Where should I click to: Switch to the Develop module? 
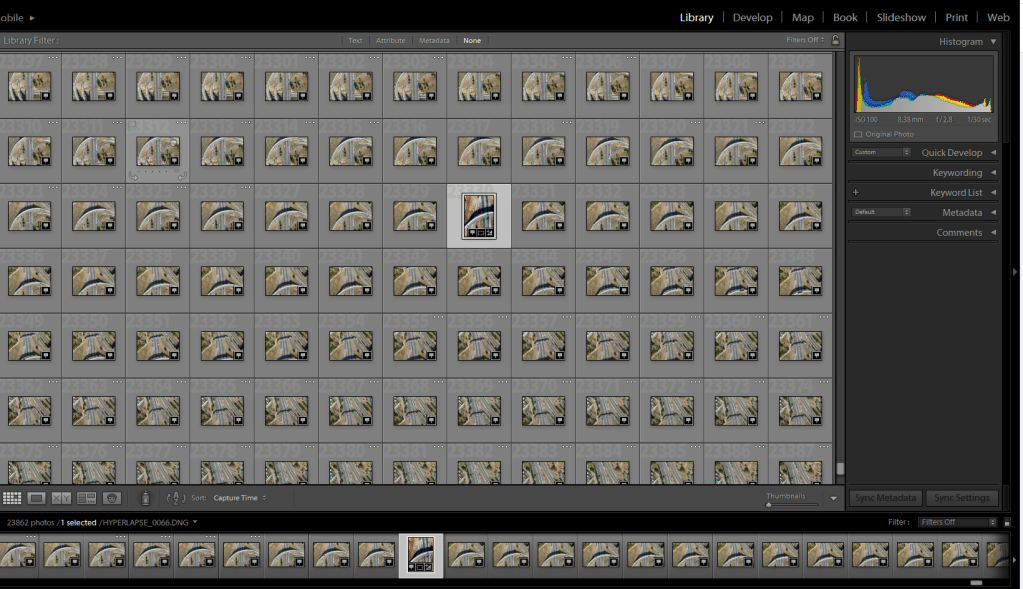pos(752,17)
